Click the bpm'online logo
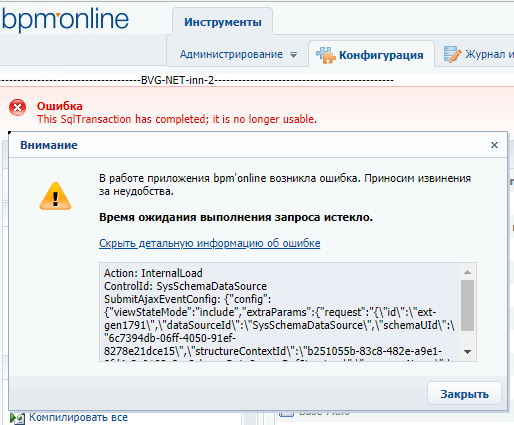514x425 pixels. click(65, 20)
